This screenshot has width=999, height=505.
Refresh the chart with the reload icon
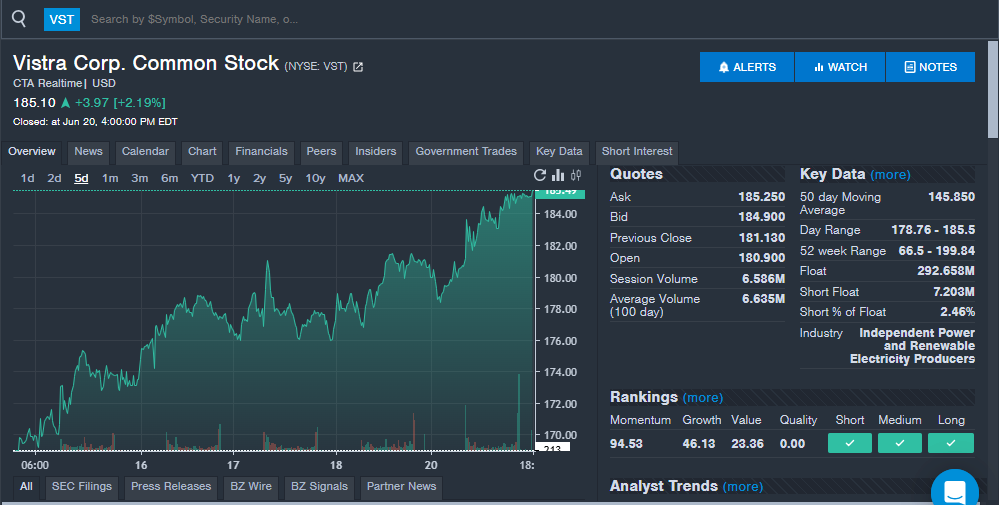(540, 175)
